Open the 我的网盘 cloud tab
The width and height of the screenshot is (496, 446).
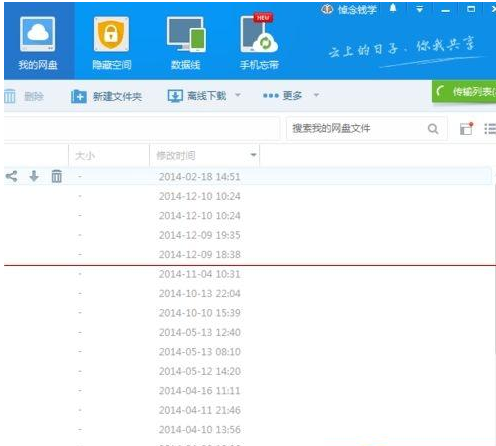click(38, 43)
